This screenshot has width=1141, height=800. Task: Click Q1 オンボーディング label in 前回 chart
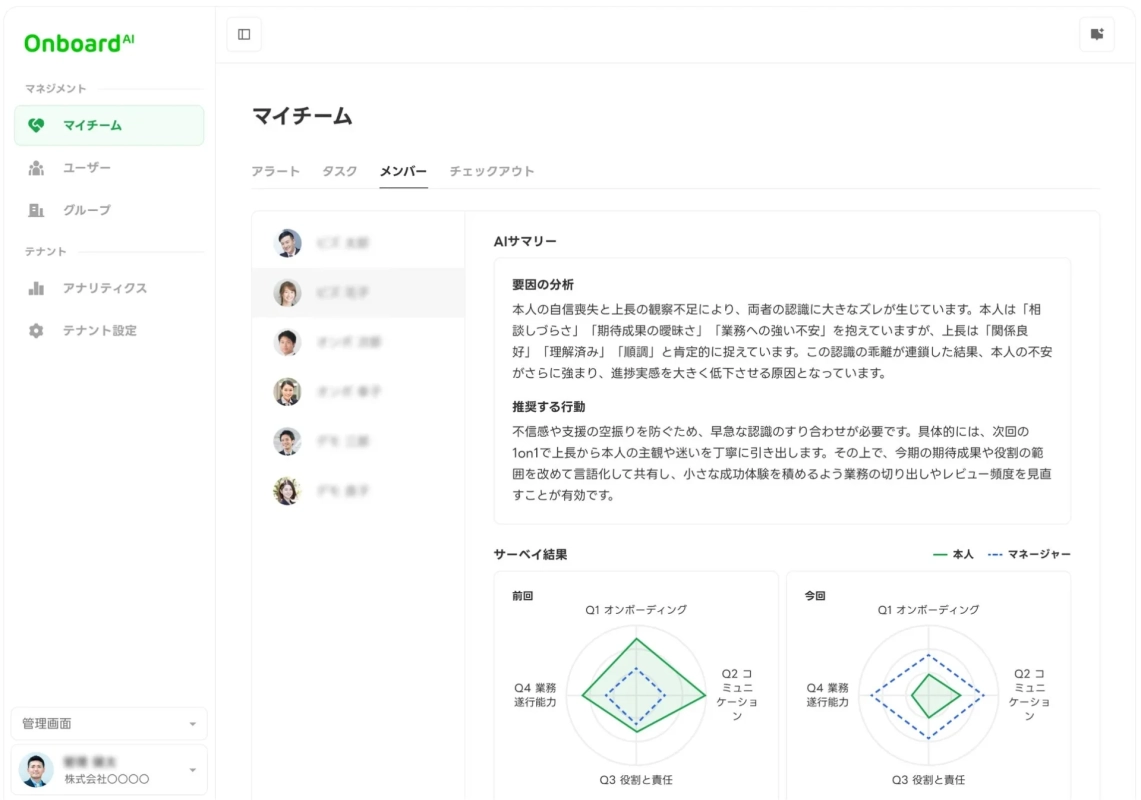(636, 610)
